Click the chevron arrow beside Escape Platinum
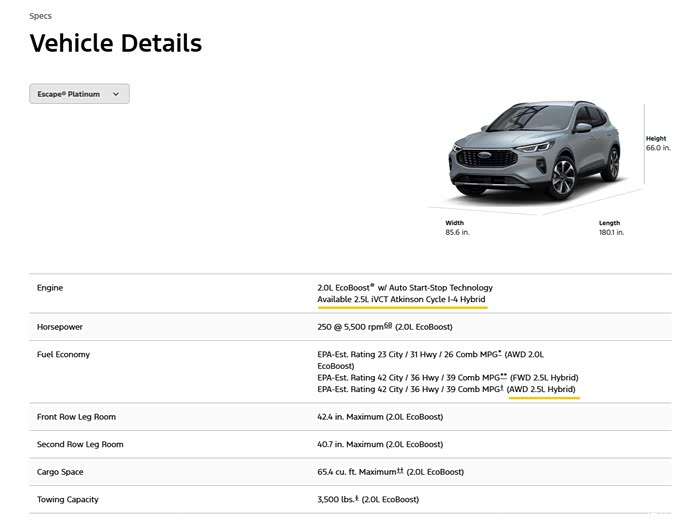Screen dimensions: 700x525 (x=116, y=94)
